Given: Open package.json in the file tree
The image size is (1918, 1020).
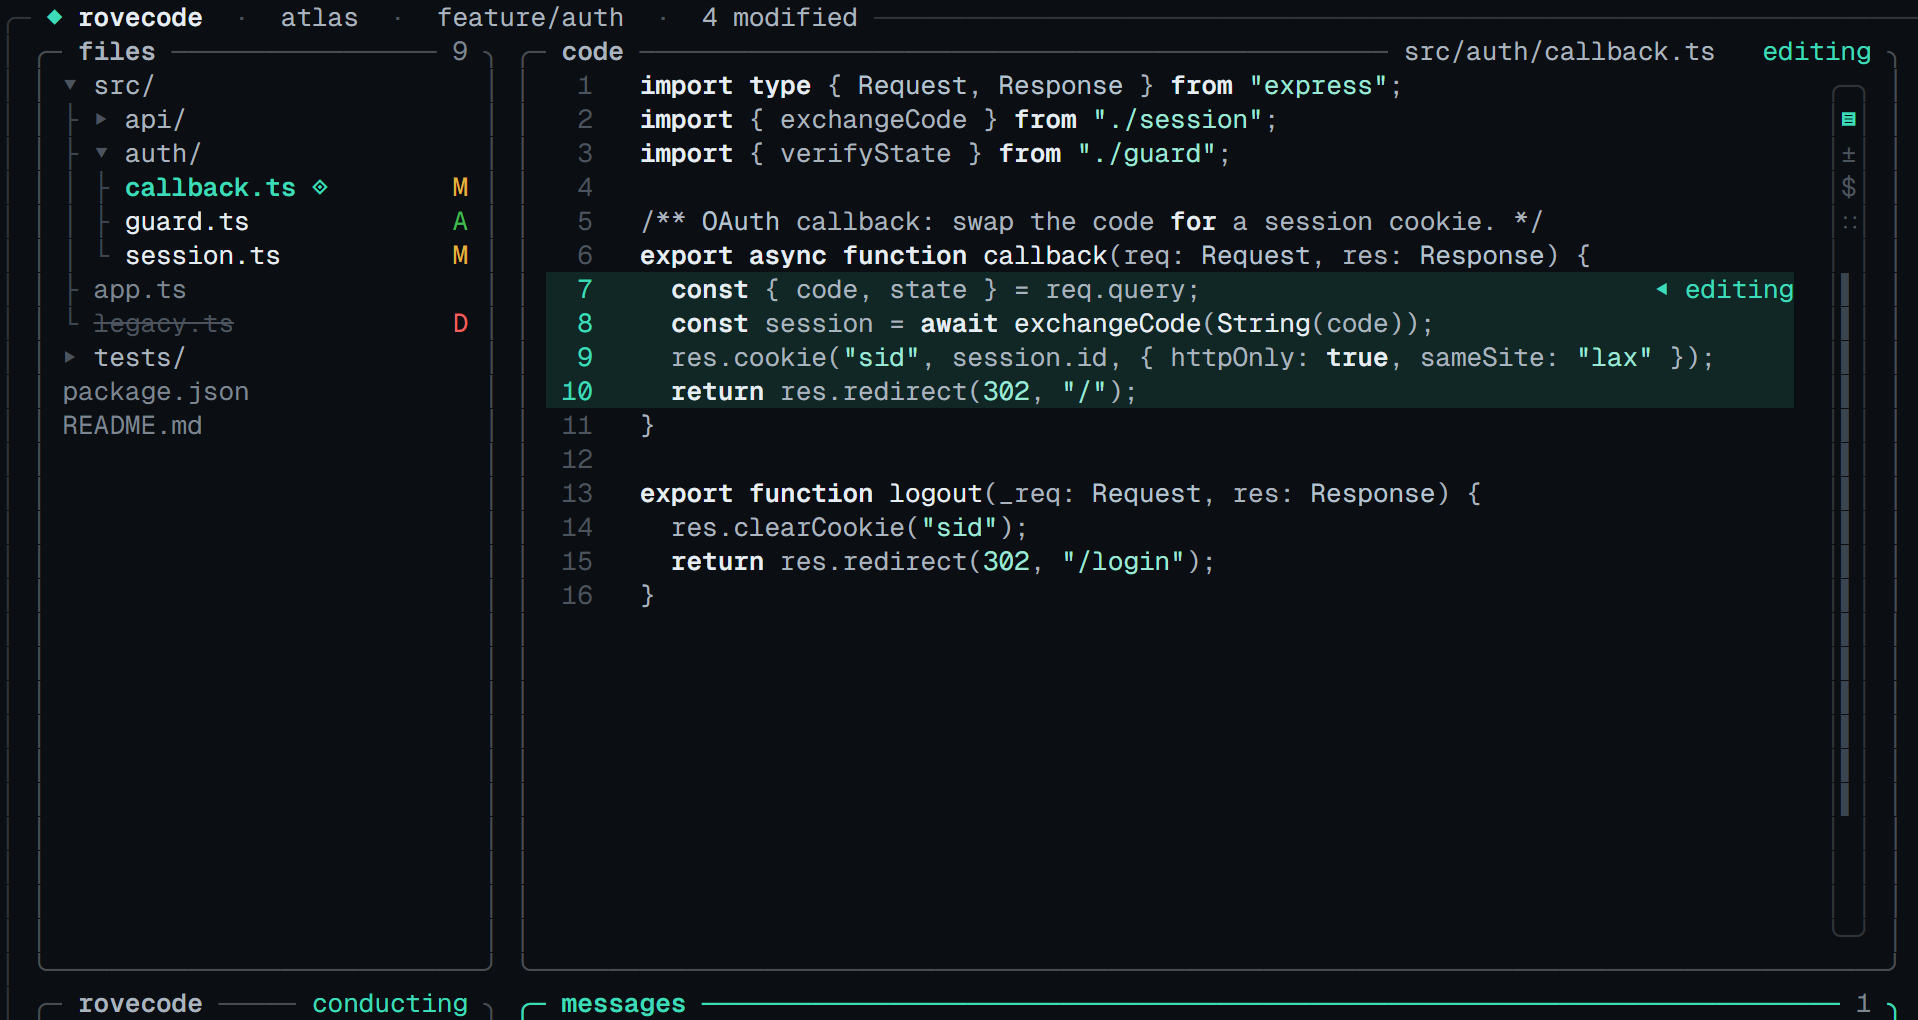Looking at the screenshot, I should coord(156,391).
